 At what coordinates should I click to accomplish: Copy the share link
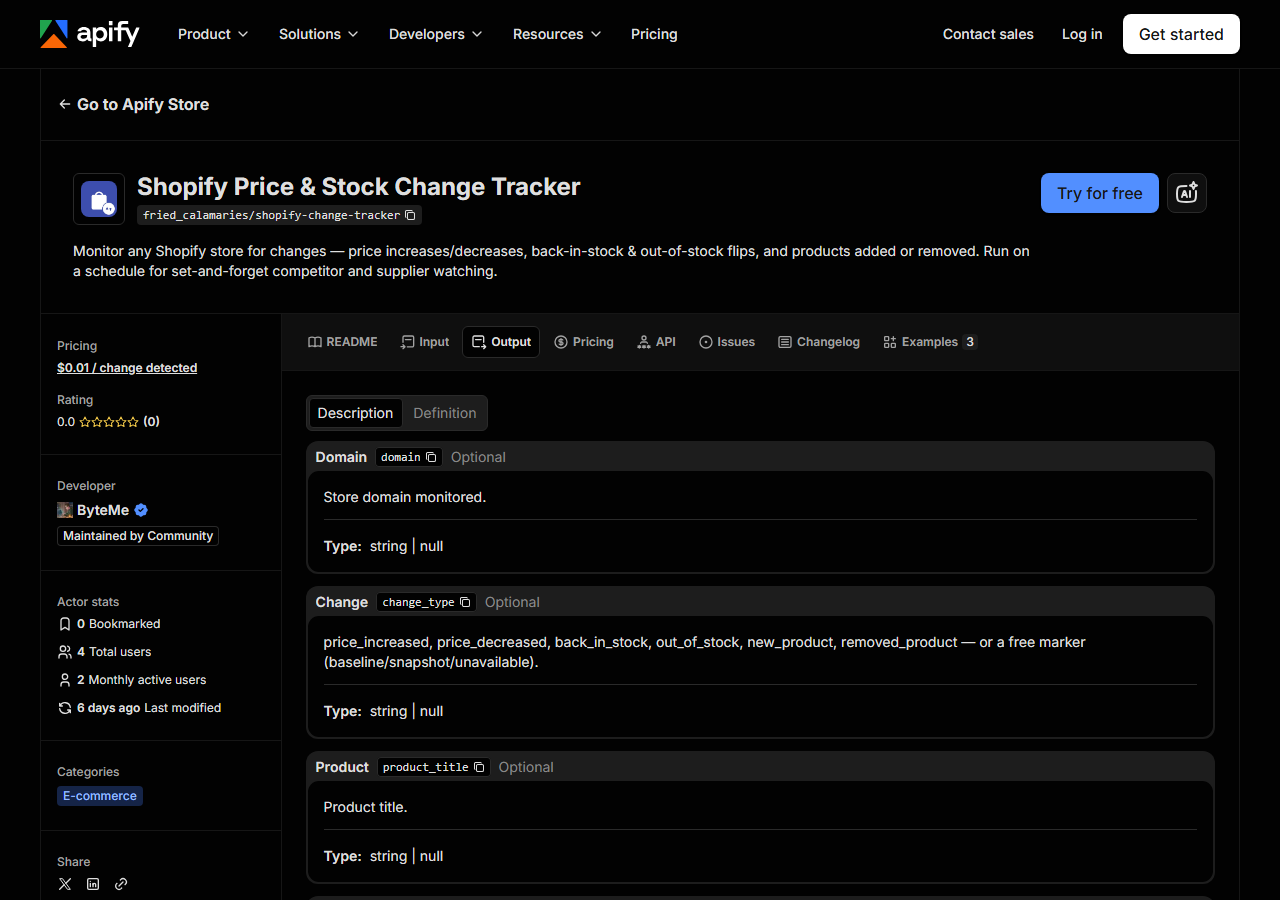pos(121,884)
